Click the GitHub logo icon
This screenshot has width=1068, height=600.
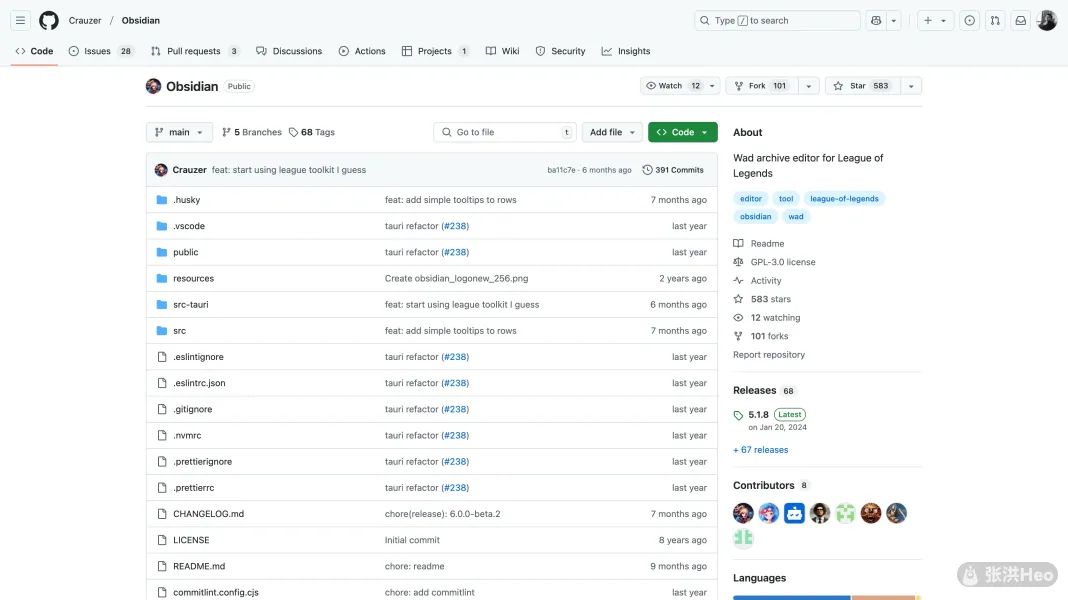point(49,20)
